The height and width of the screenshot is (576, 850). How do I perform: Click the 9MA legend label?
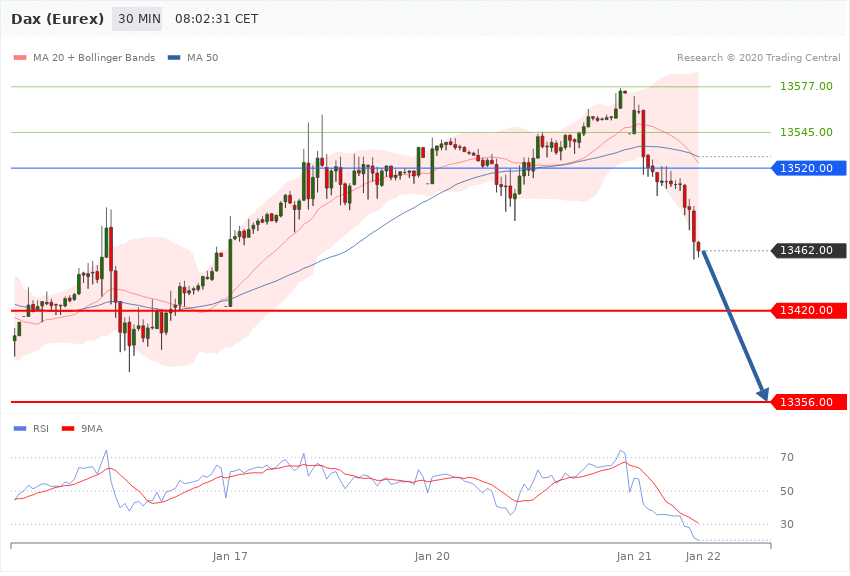pyautogui.click(x=92, y=429)
